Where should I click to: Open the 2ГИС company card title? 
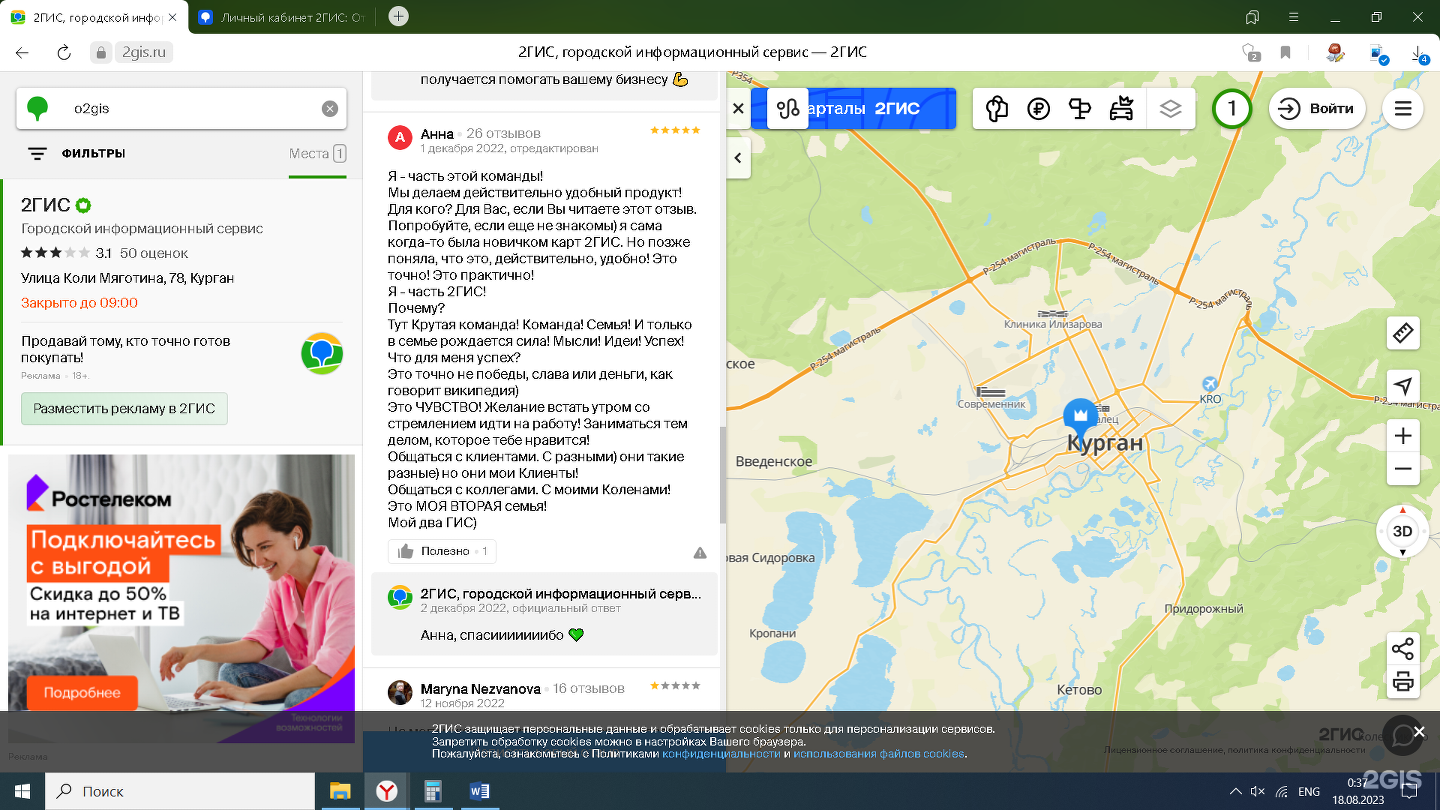pos(46,205)
